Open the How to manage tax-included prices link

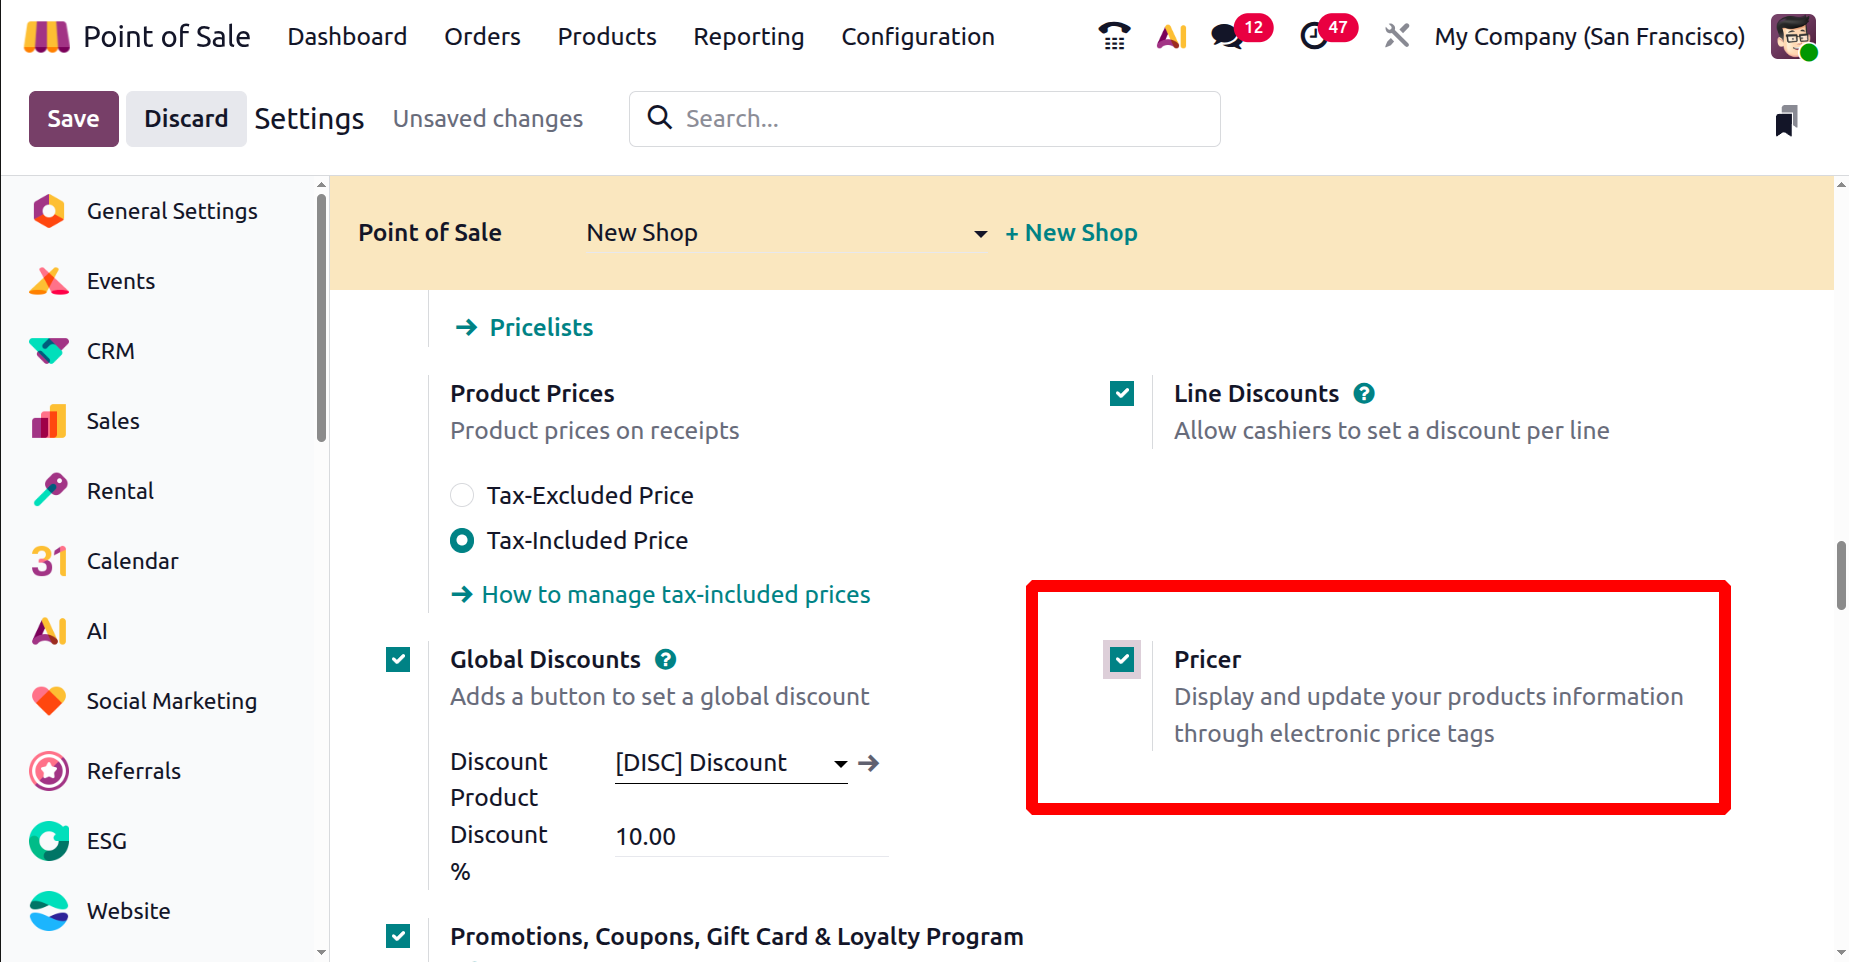(x=675, y=595)
